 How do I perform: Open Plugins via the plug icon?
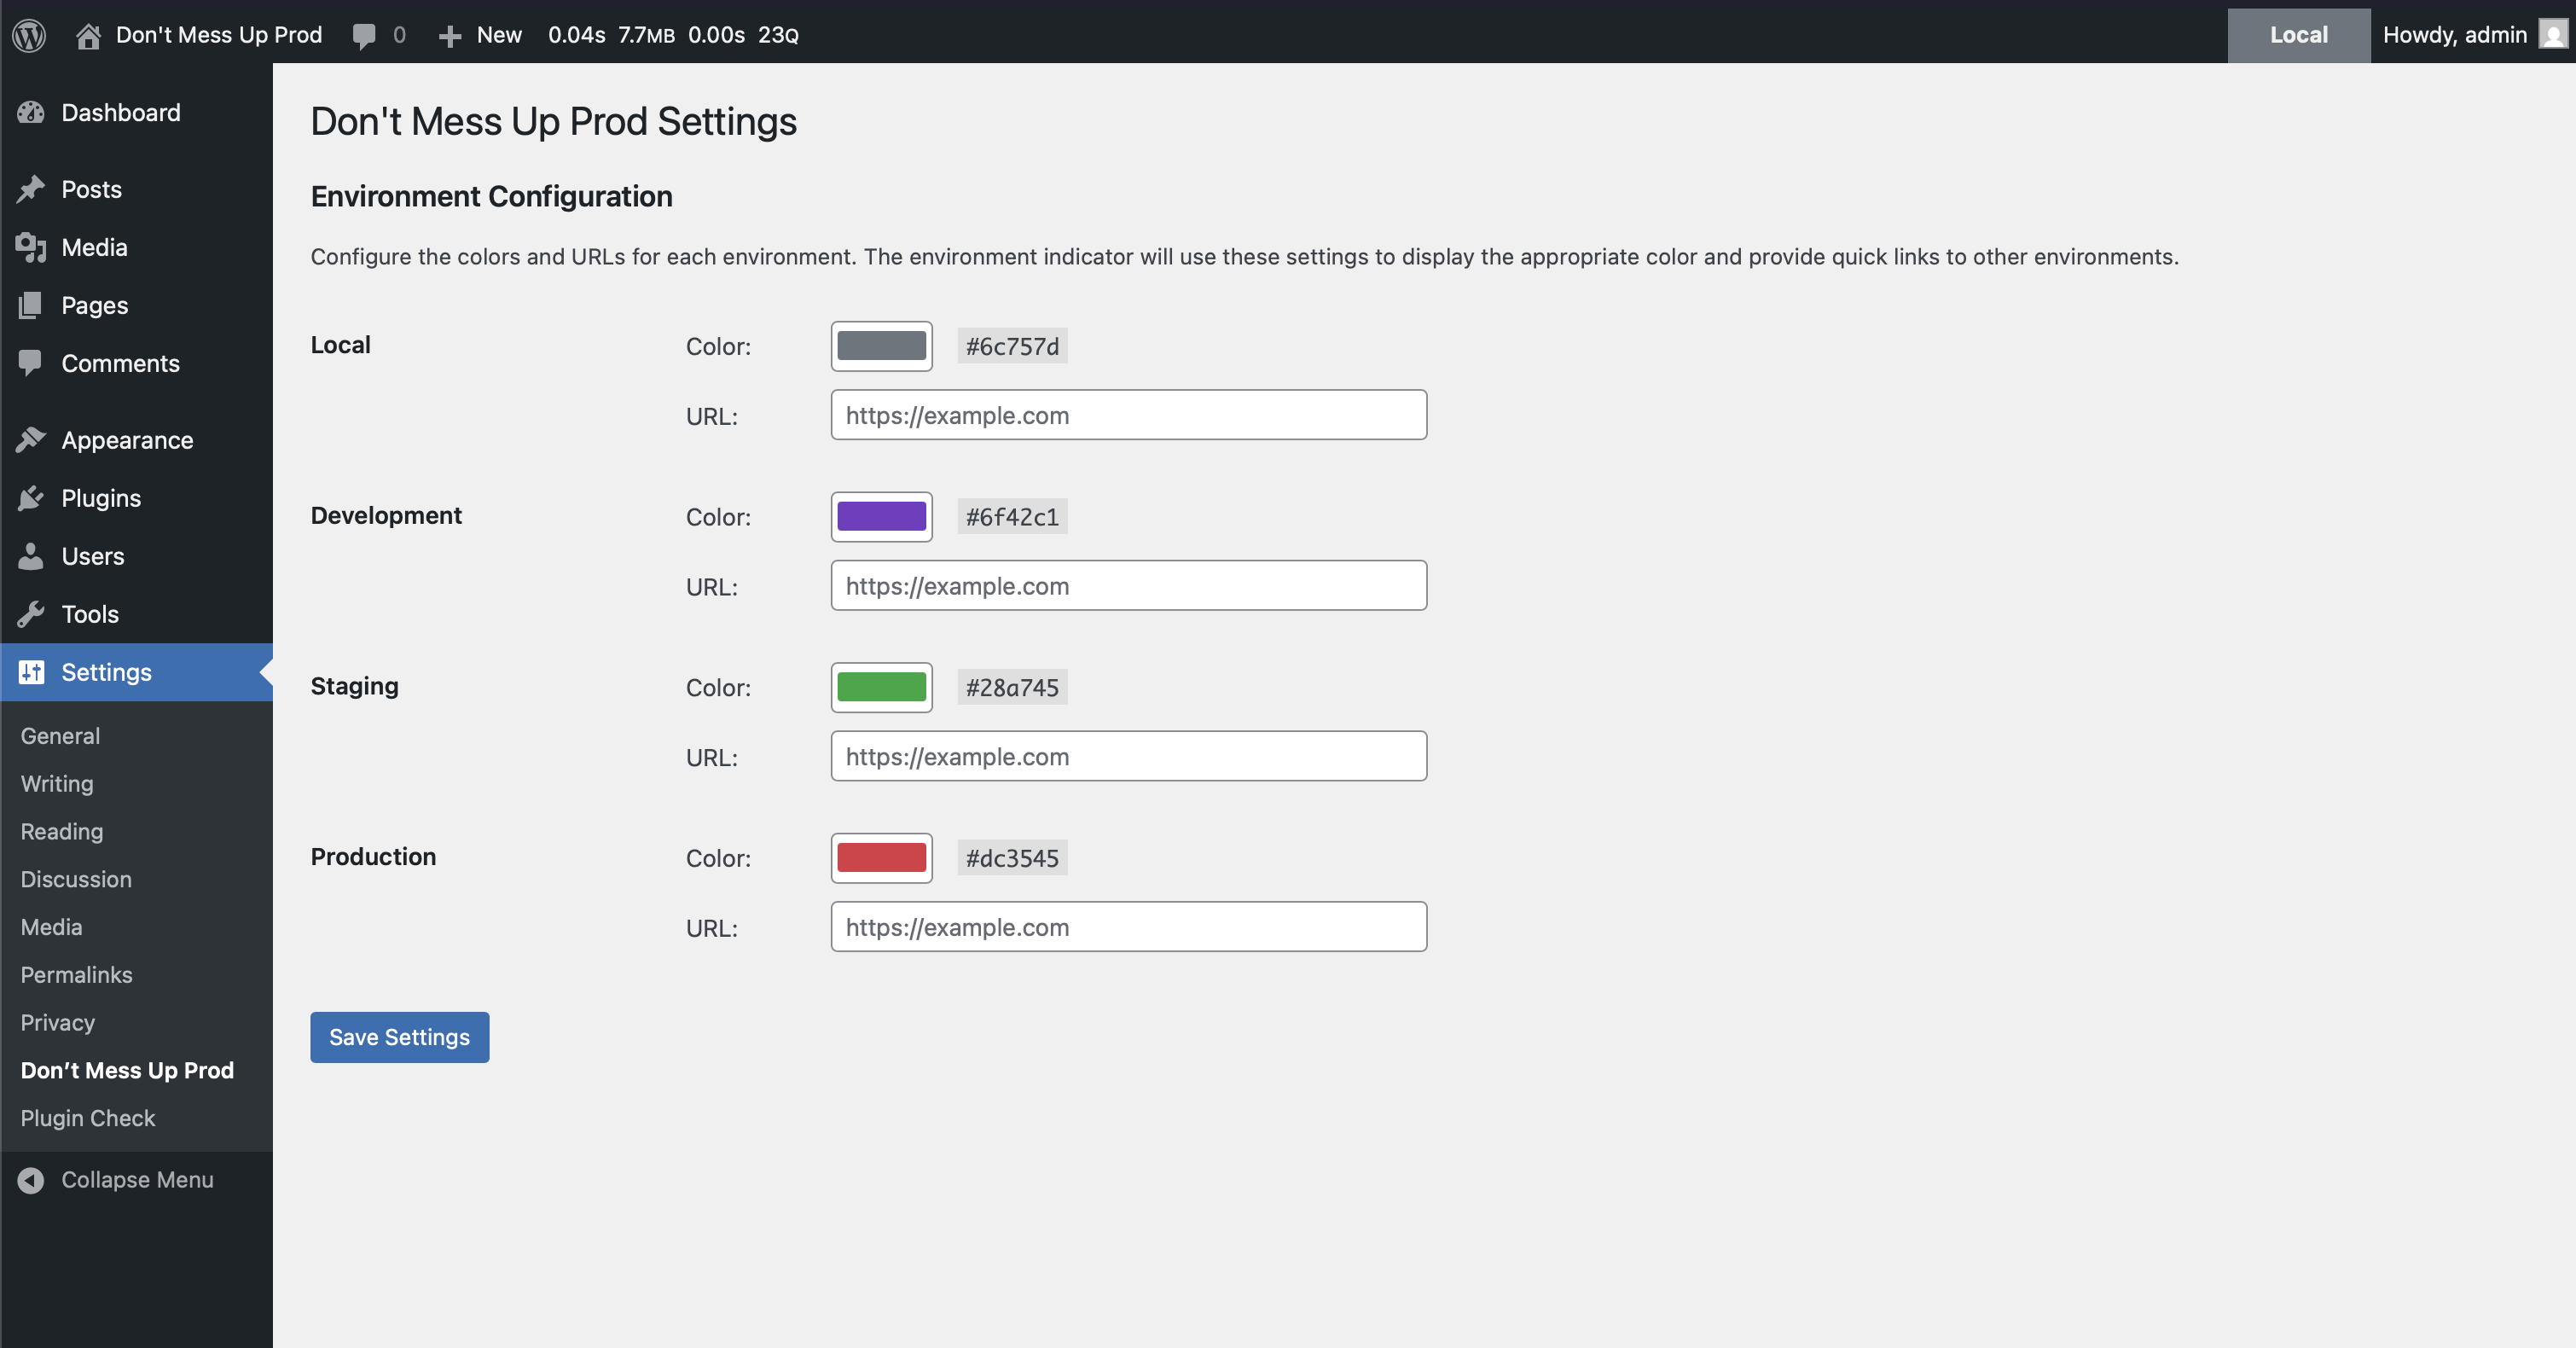tap(31, 497)
